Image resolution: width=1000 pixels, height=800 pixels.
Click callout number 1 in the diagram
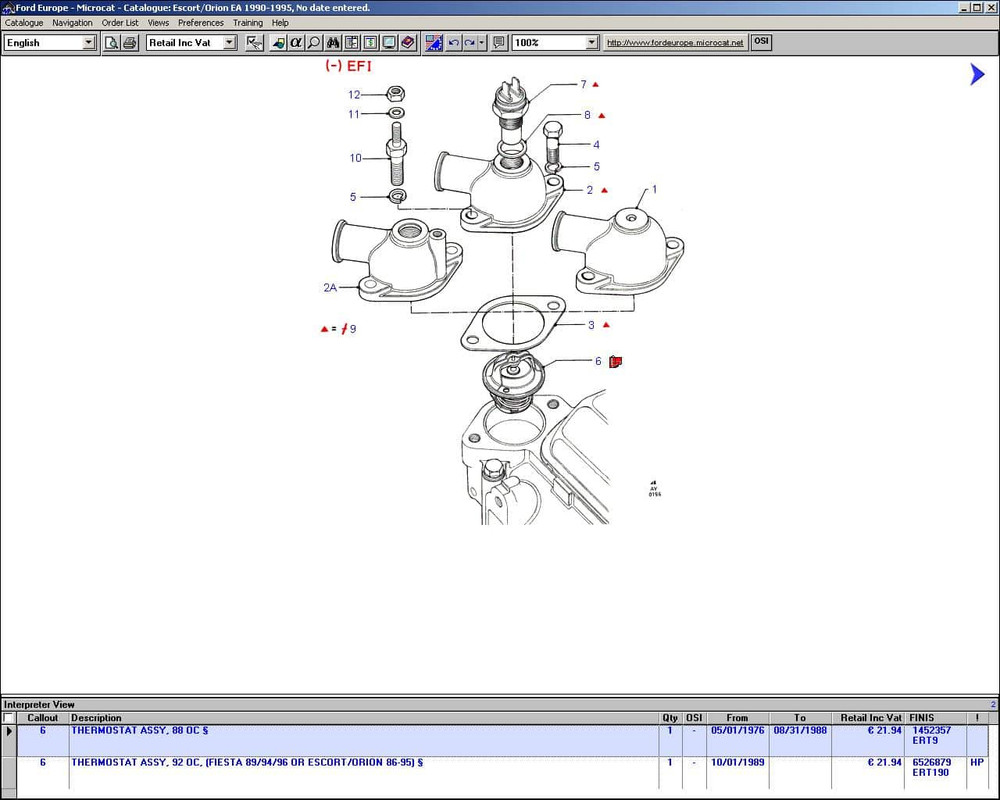click(x=654, y=189)
